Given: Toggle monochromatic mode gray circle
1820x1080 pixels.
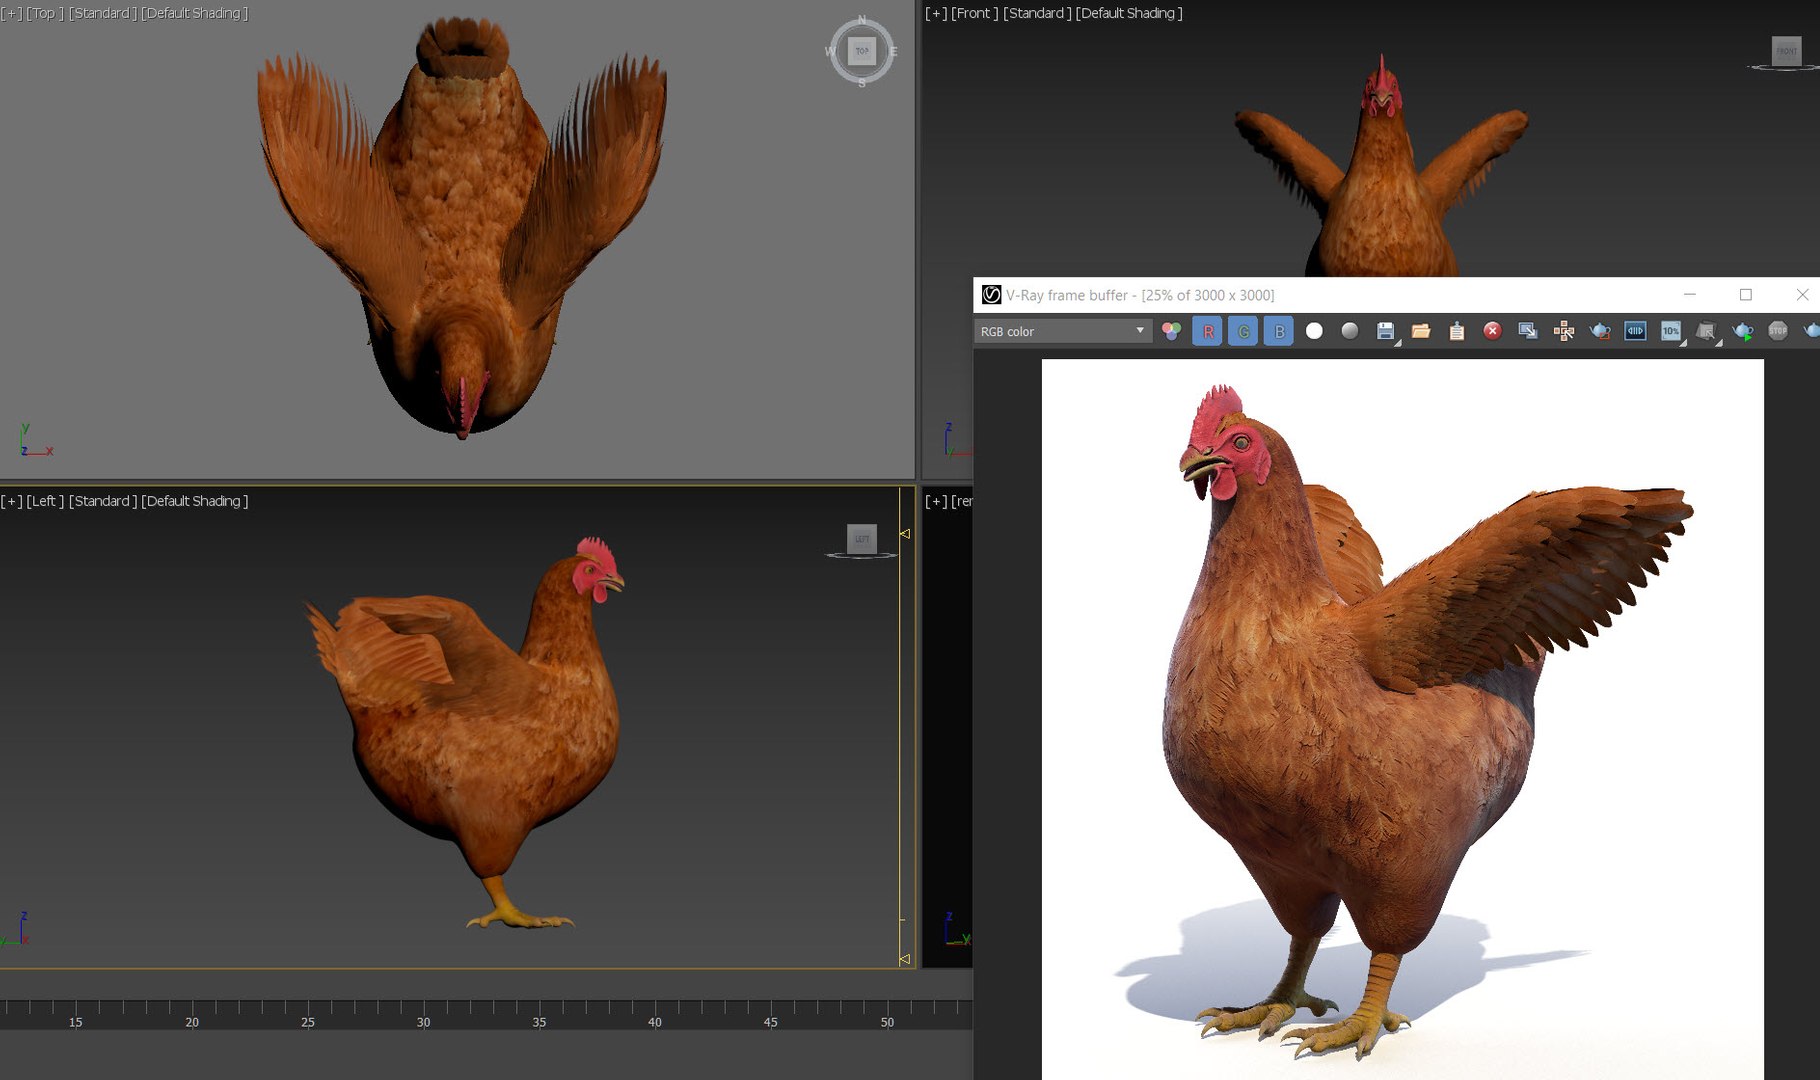Looking at the screenshot, I should point(1350,331).
